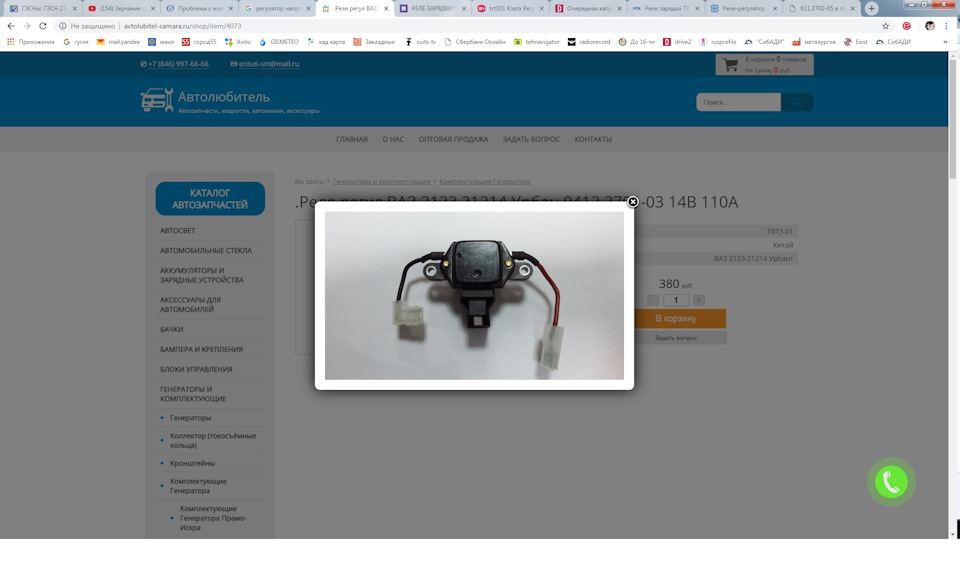Image resolution: width=960 pixels, height=561 pixels.
Task: Close the 611.3702-05 tab
Action: point(852,9)
